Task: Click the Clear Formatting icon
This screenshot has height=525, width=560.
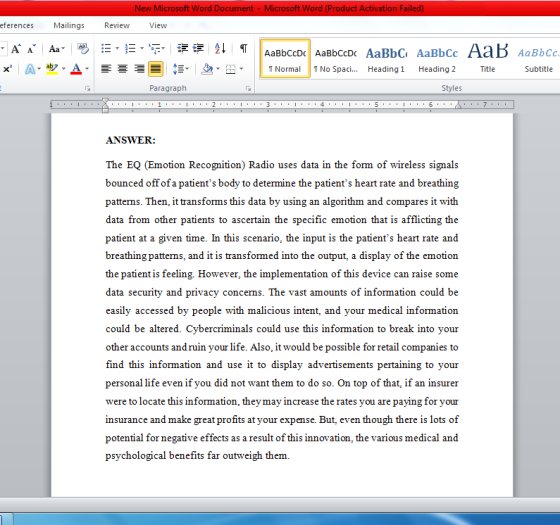Action: tap(83, 49)
